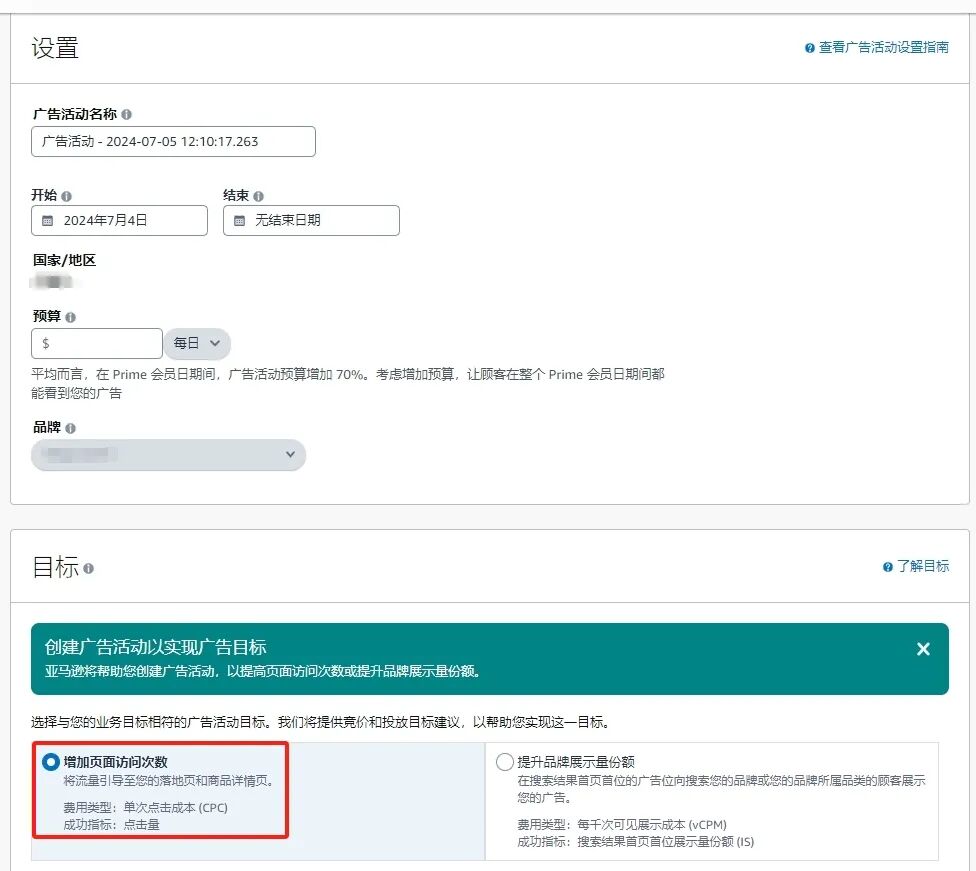The image size is (976, 871).
Task: Dismiss the goal creation banner
Action: tap(923, 647)
